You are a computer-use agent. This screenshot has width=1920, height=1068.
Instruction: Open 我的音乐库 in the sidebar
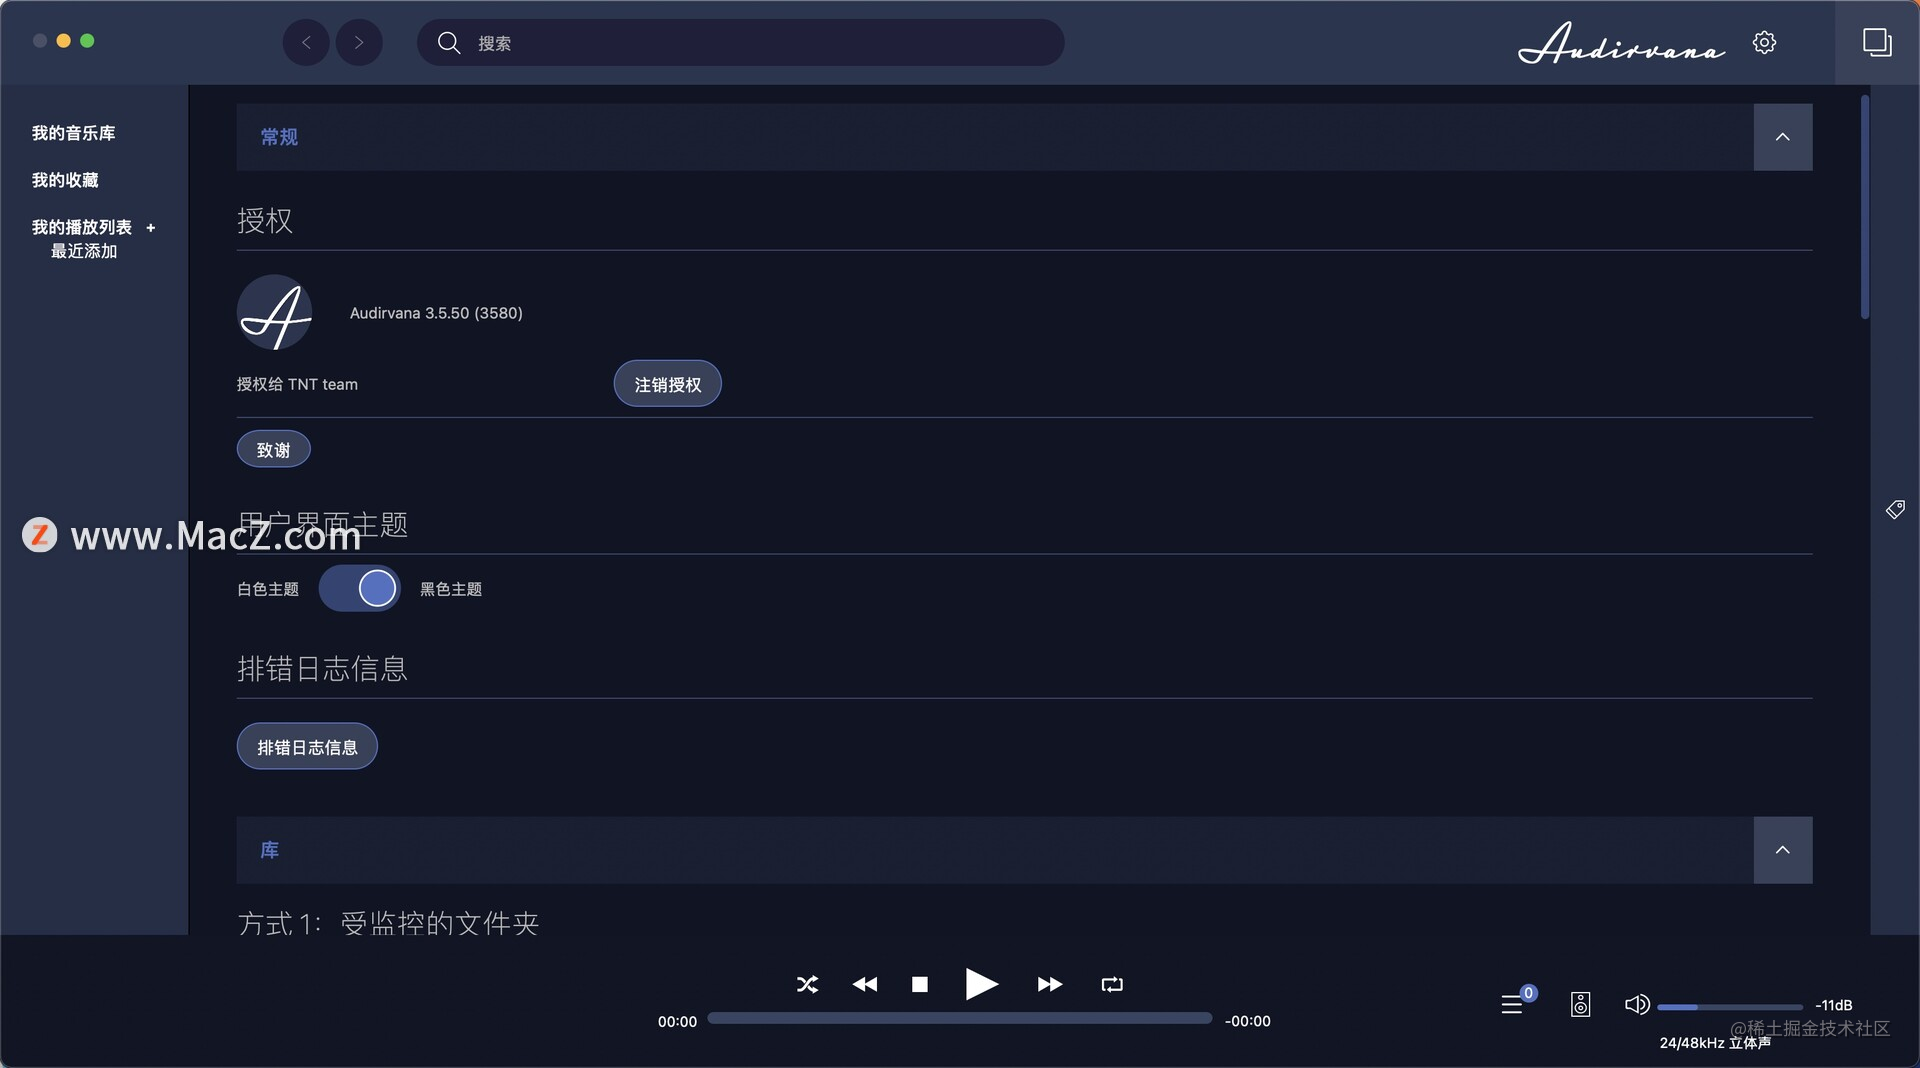click(72, 132)
